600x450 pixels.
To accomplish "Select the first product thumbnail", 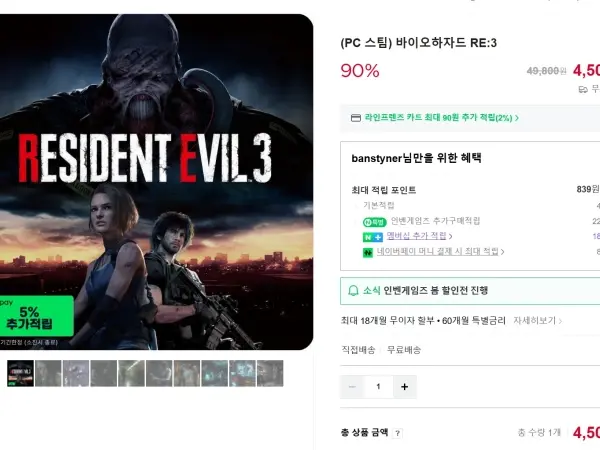I will pos(20,373).
